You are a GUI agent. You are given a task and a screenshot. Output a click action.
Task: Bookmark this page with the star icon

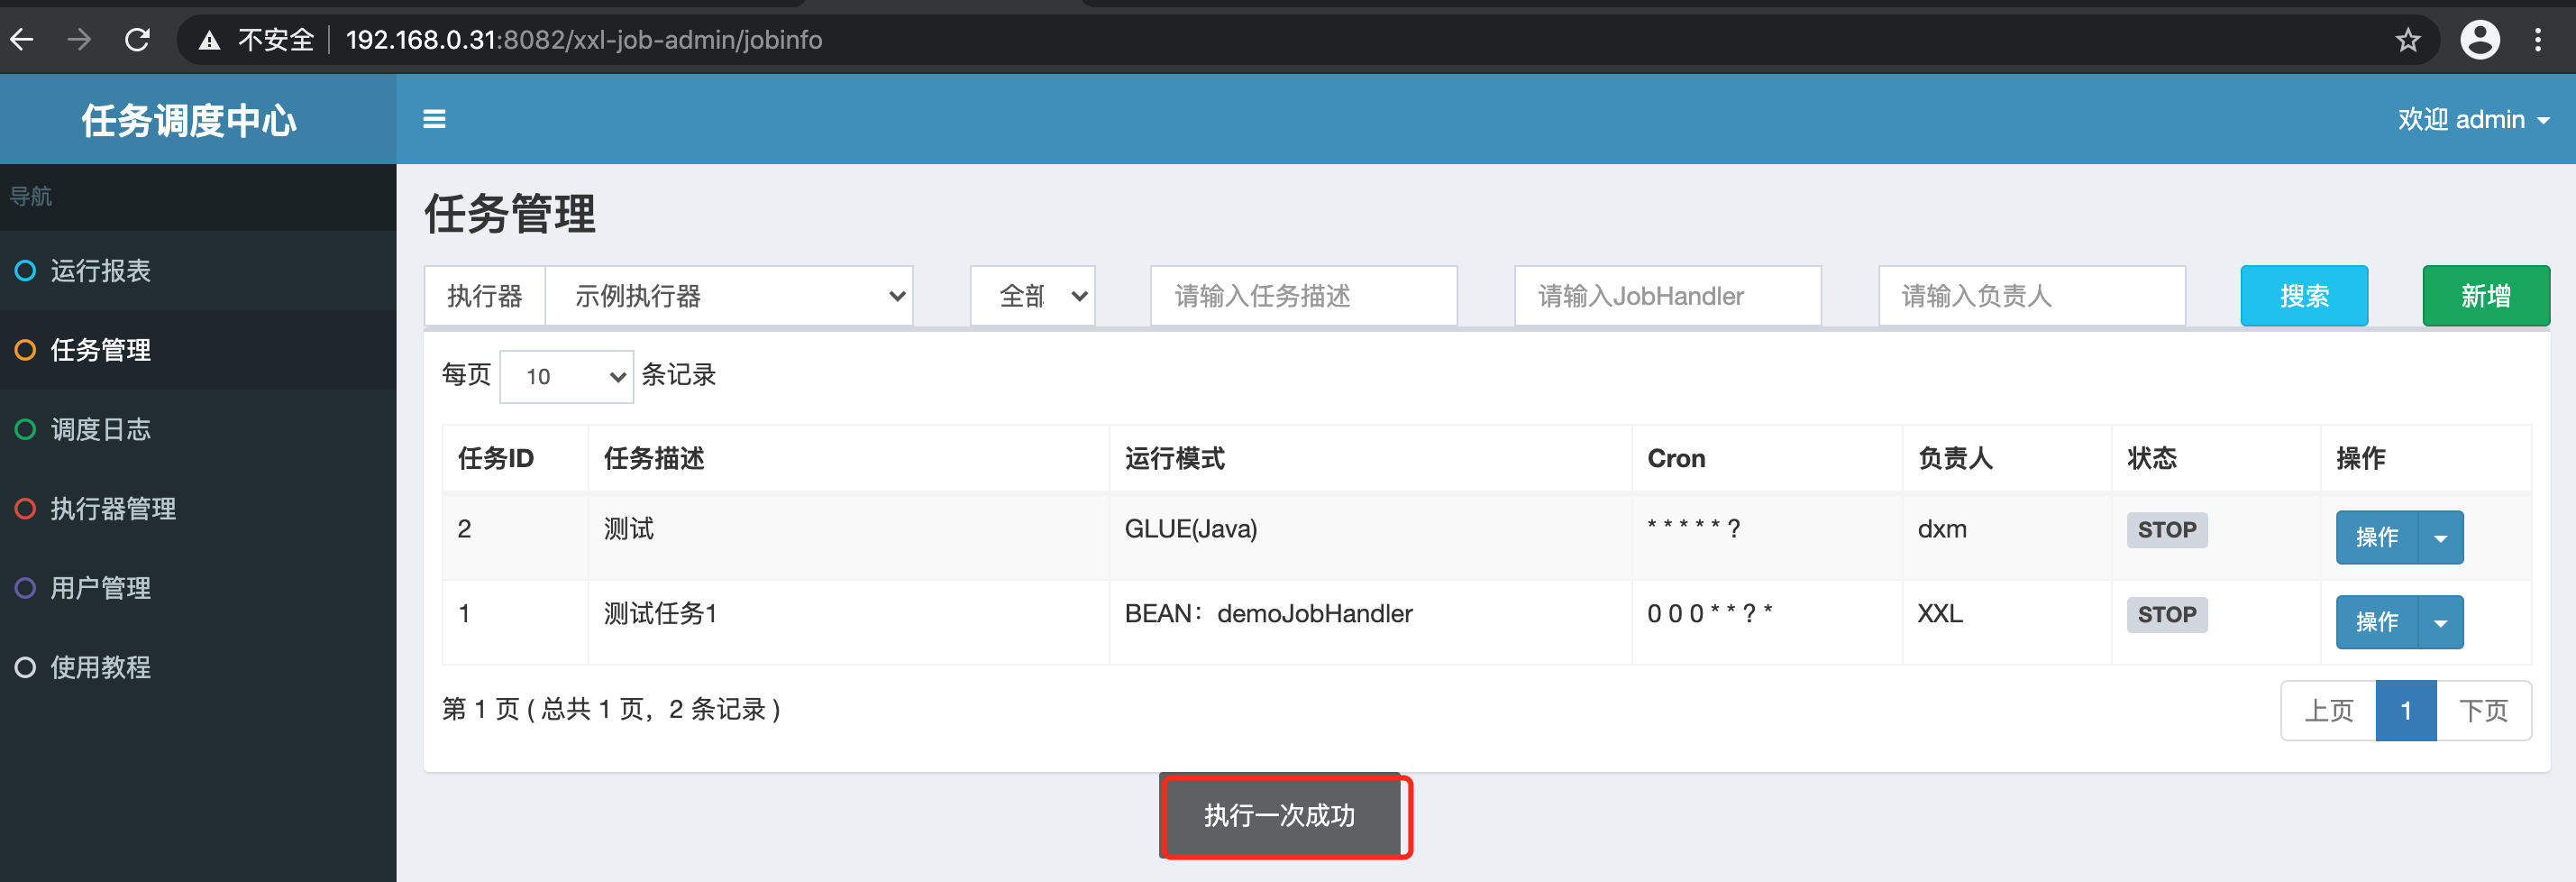tap(2408, 40)
